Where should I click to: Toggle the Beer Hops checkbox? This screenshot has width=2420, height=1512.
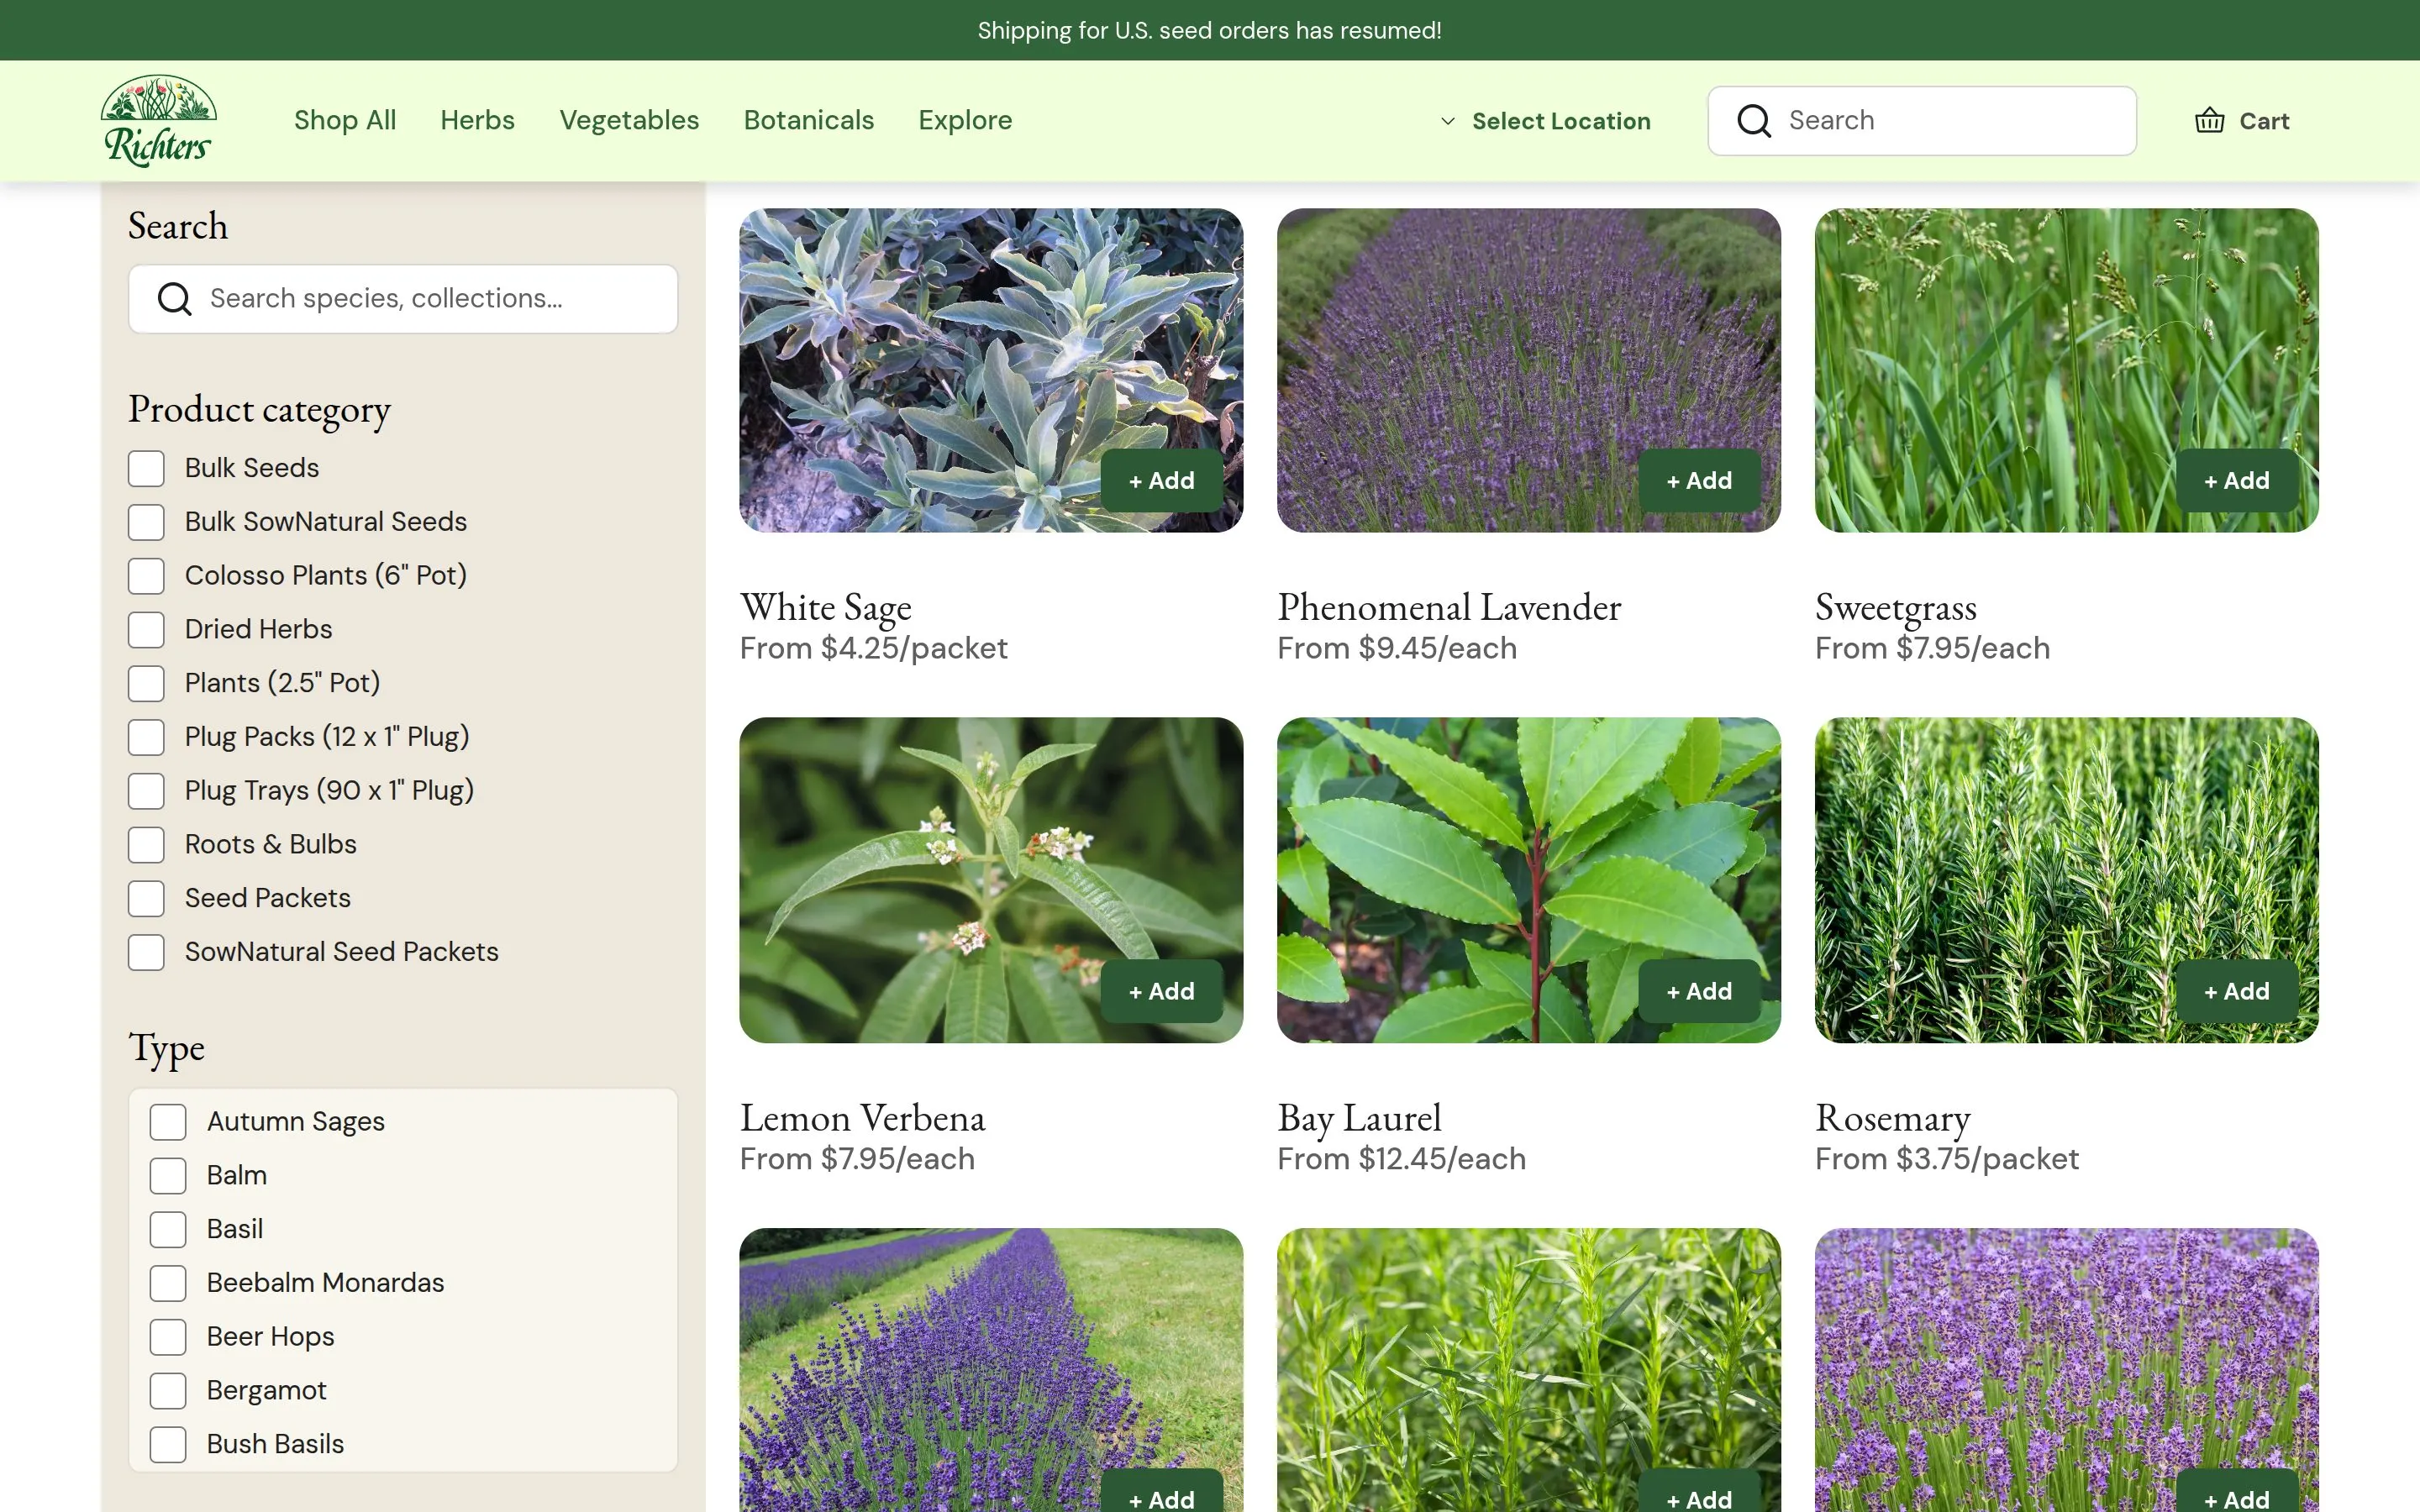tap(168, 1337)
